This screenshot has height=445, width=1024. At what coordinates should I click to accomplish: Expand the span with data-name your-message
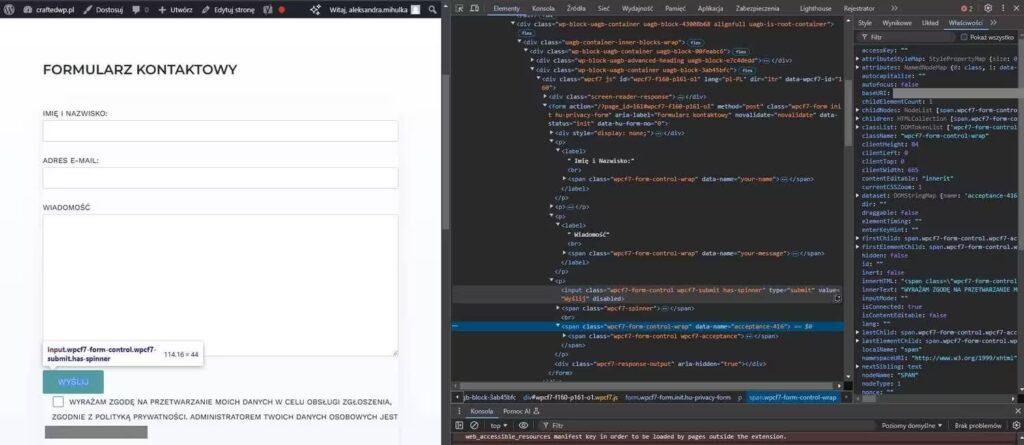click(x=565, y=253)
